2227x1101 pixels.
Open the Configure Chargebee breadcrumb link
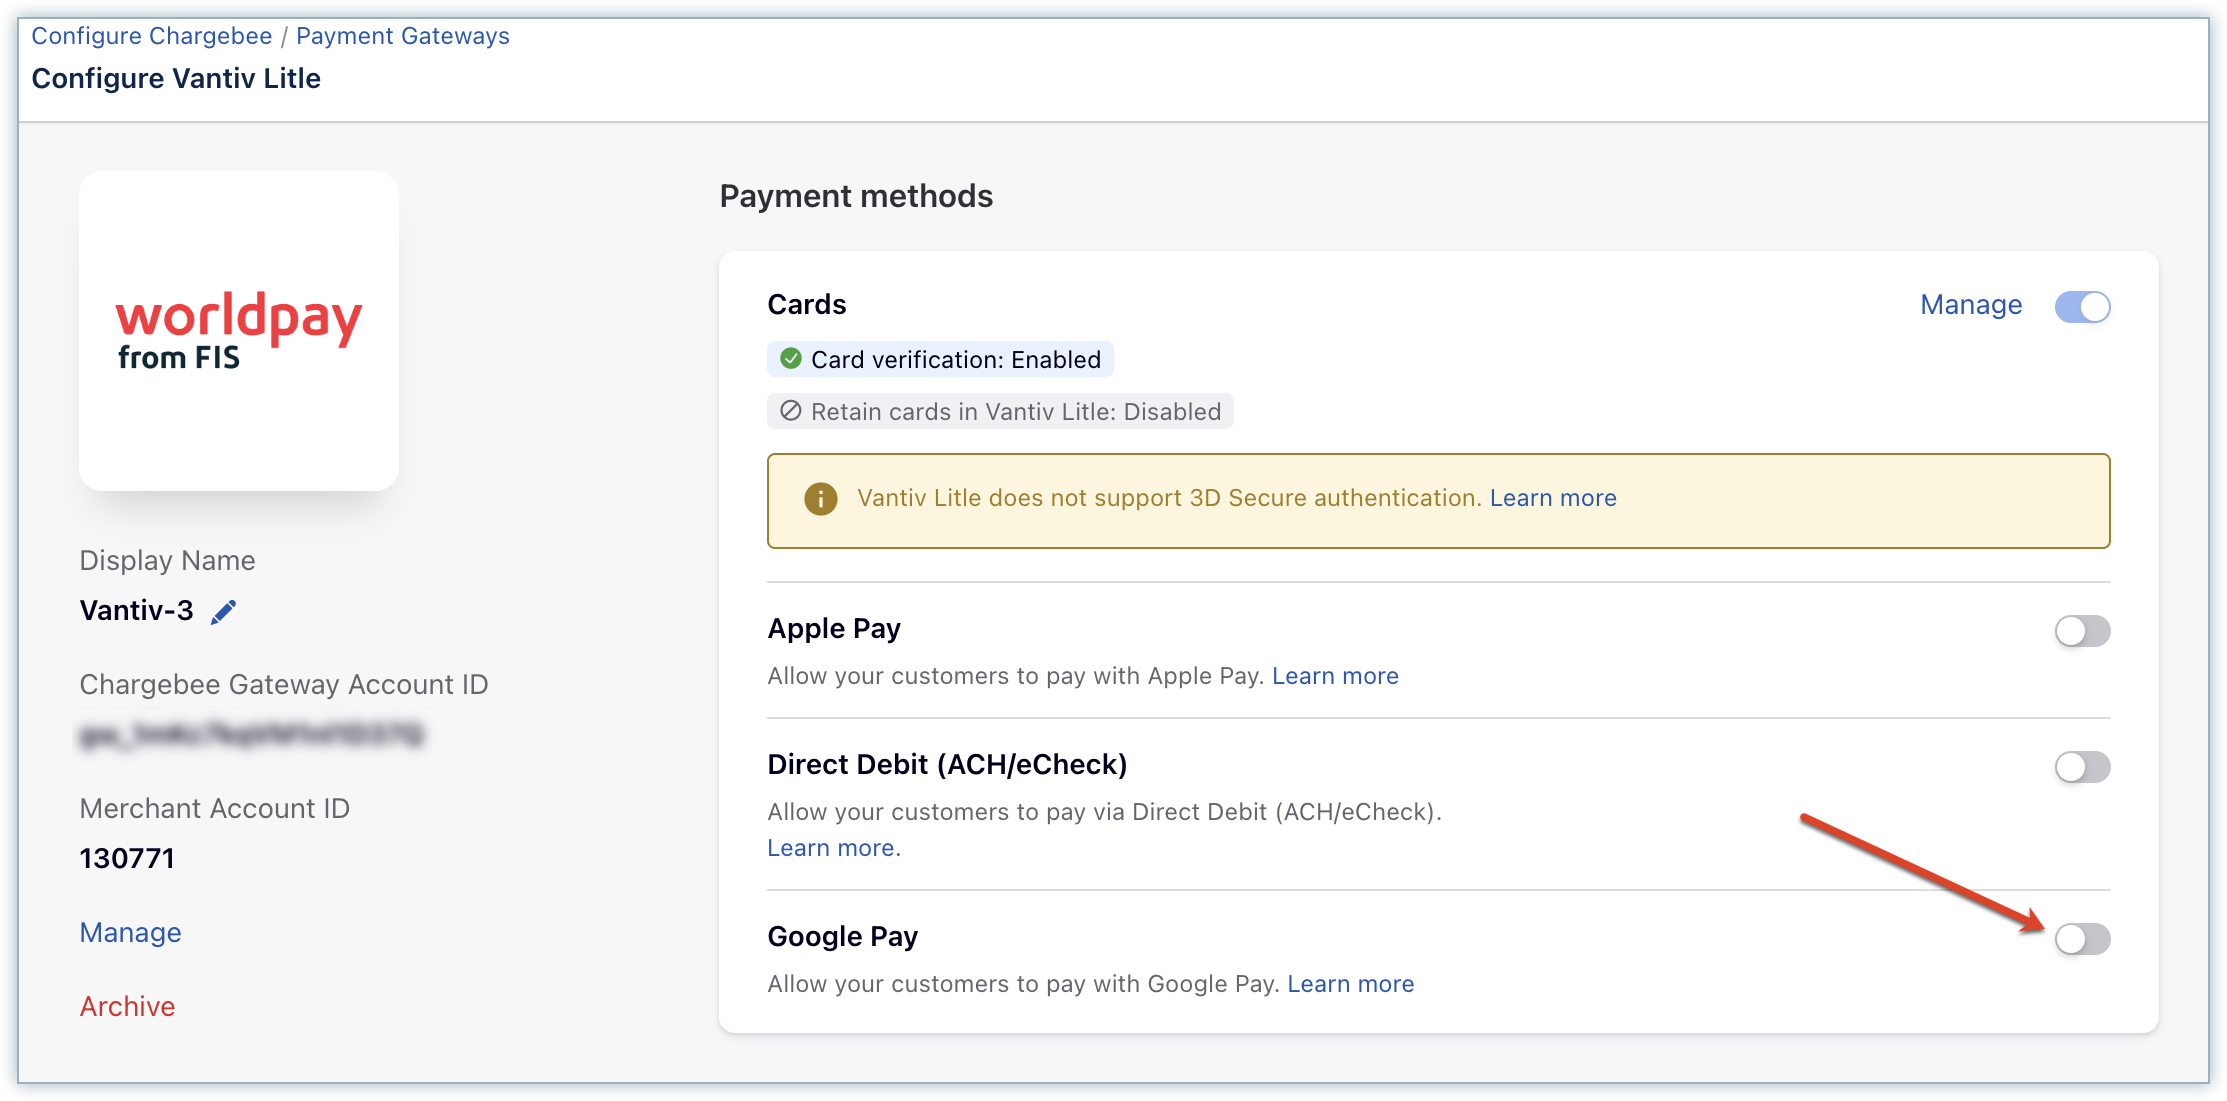click(152, 36)
